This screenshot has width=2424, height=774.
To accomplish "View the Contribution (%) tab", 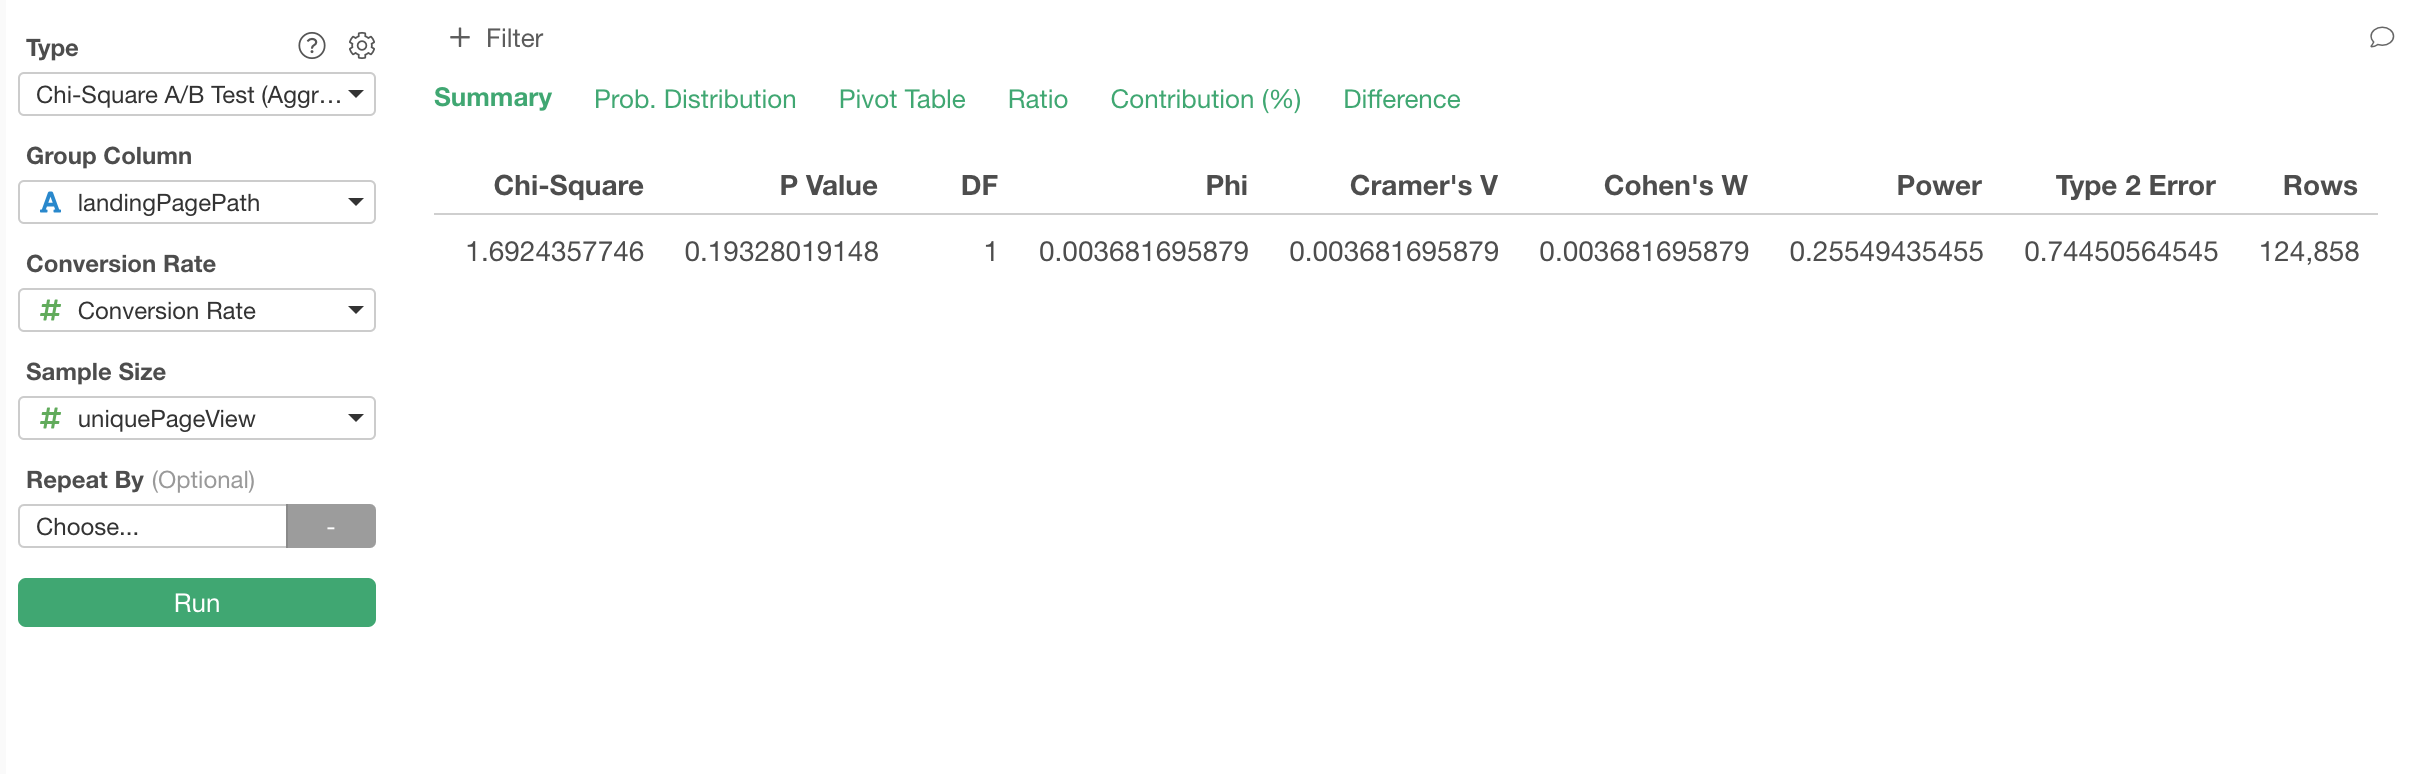I will pyautogui.click(x=1205, y=99).
